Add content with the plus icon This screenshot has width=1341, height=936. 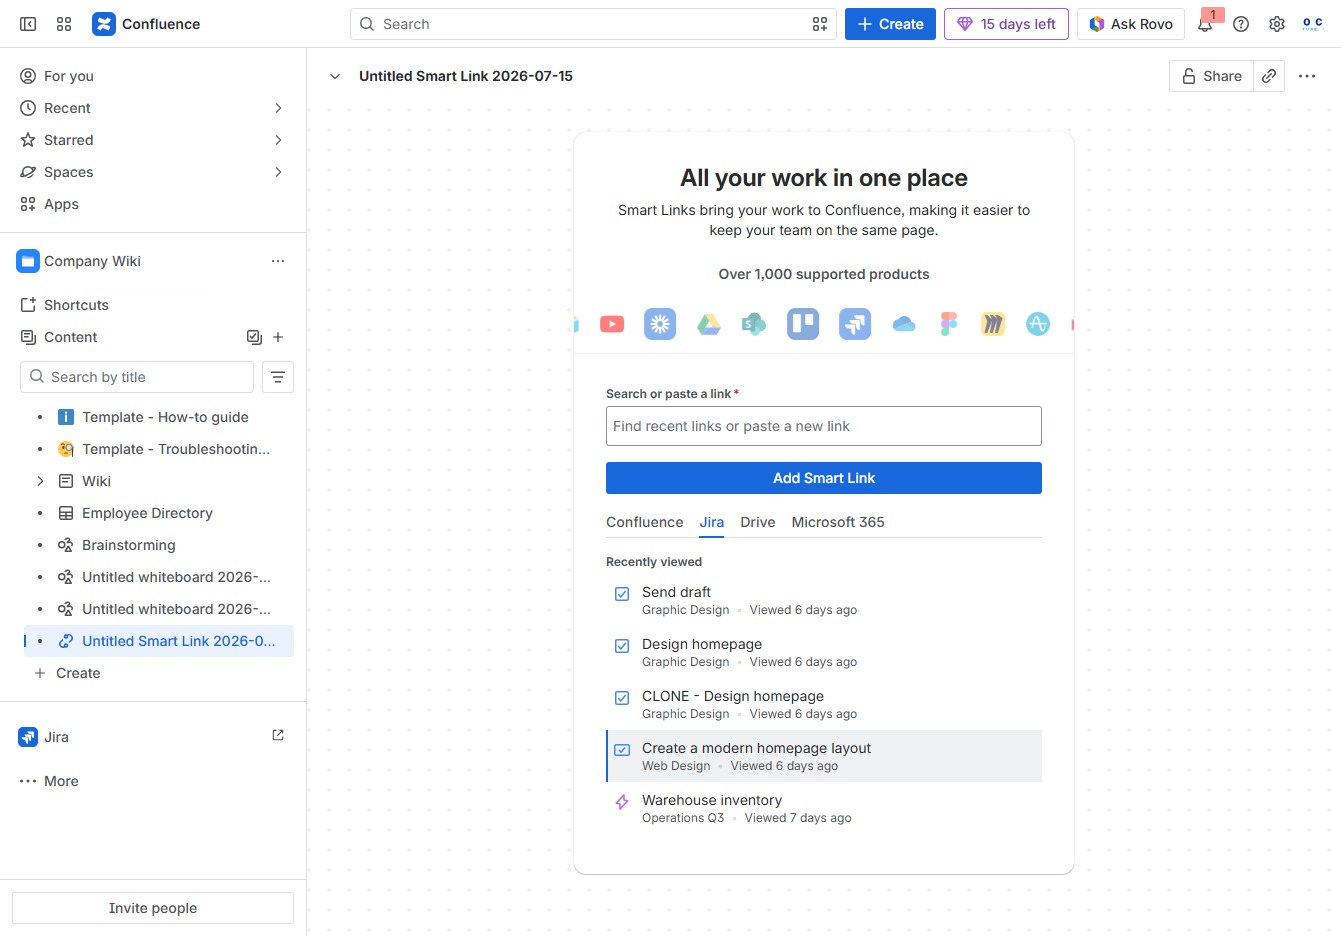(x=278, y=337)
